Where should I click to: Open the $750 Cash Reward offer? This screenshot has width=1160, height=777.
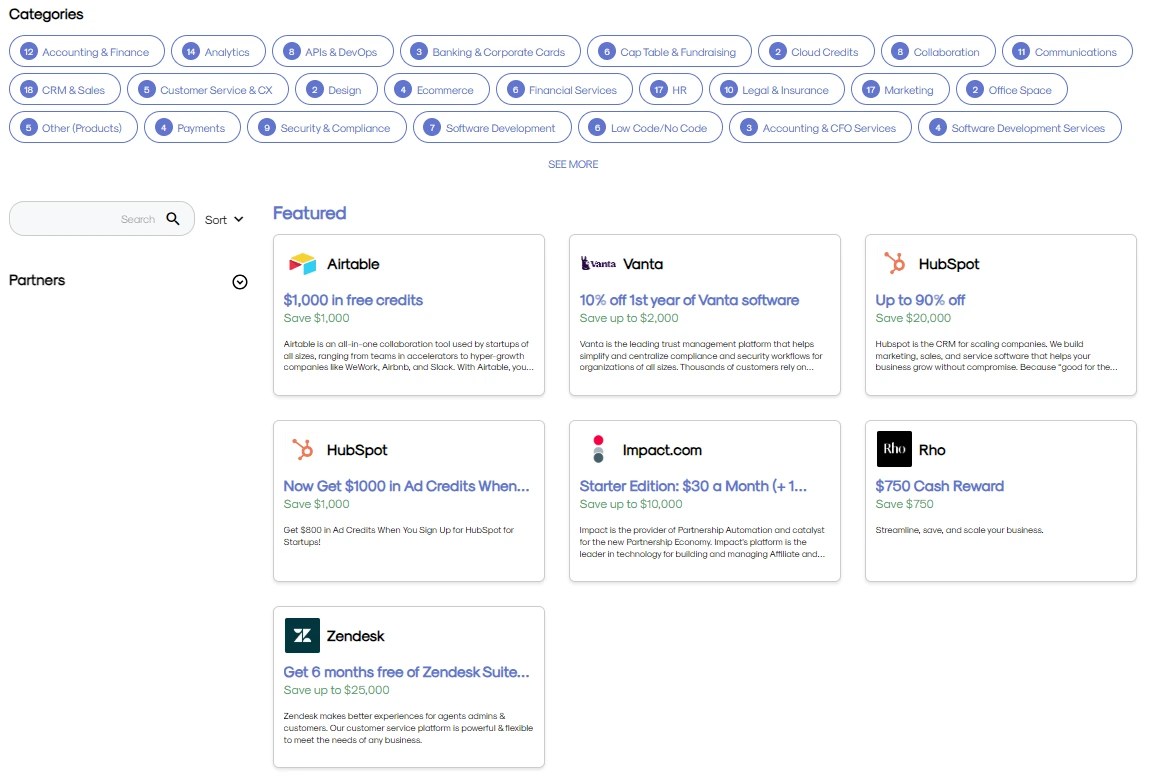[x=940, y=485]
